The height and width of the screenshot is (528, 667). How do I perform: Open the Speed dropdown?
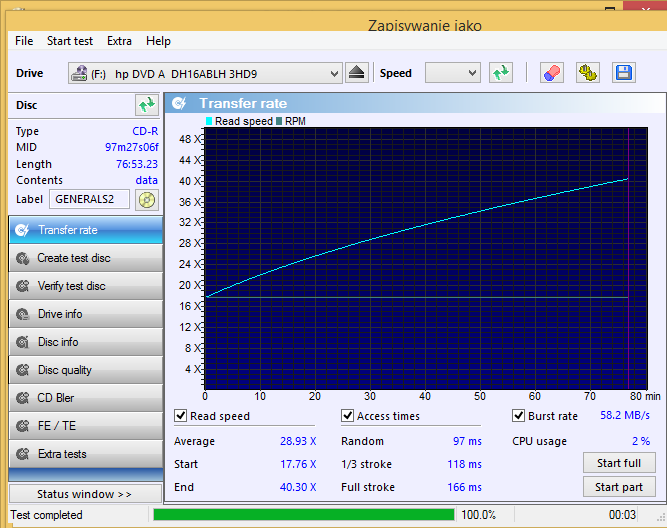click(x=453, y=73)
